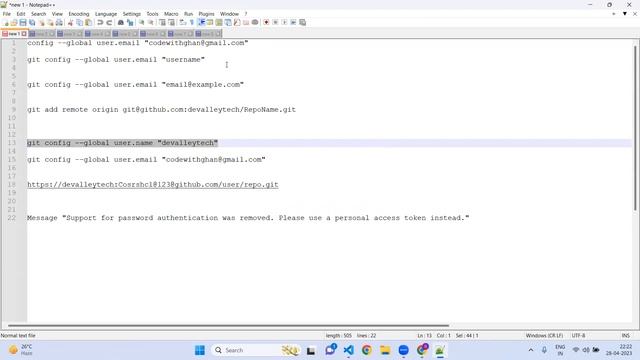Viewport: 640px width, 360px height.
Task: Open the Macro menu
Action: point(171,14)
